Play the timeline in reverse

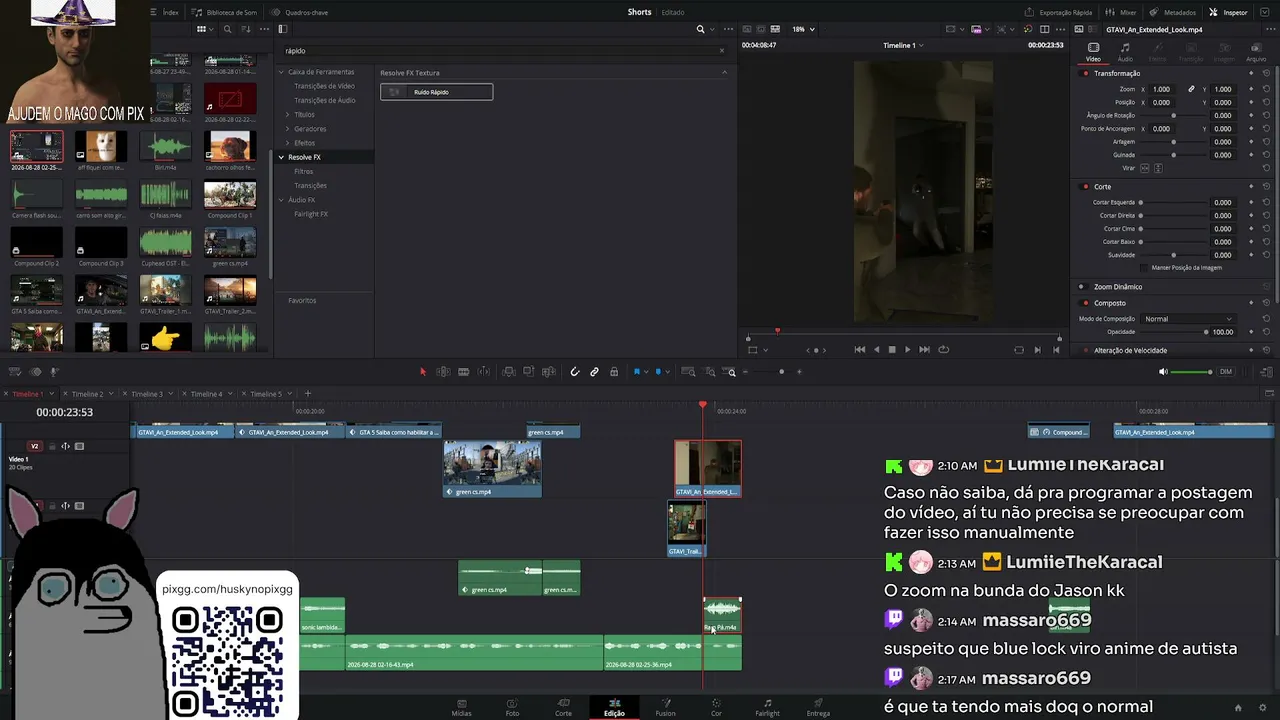(x=876, y=350)
